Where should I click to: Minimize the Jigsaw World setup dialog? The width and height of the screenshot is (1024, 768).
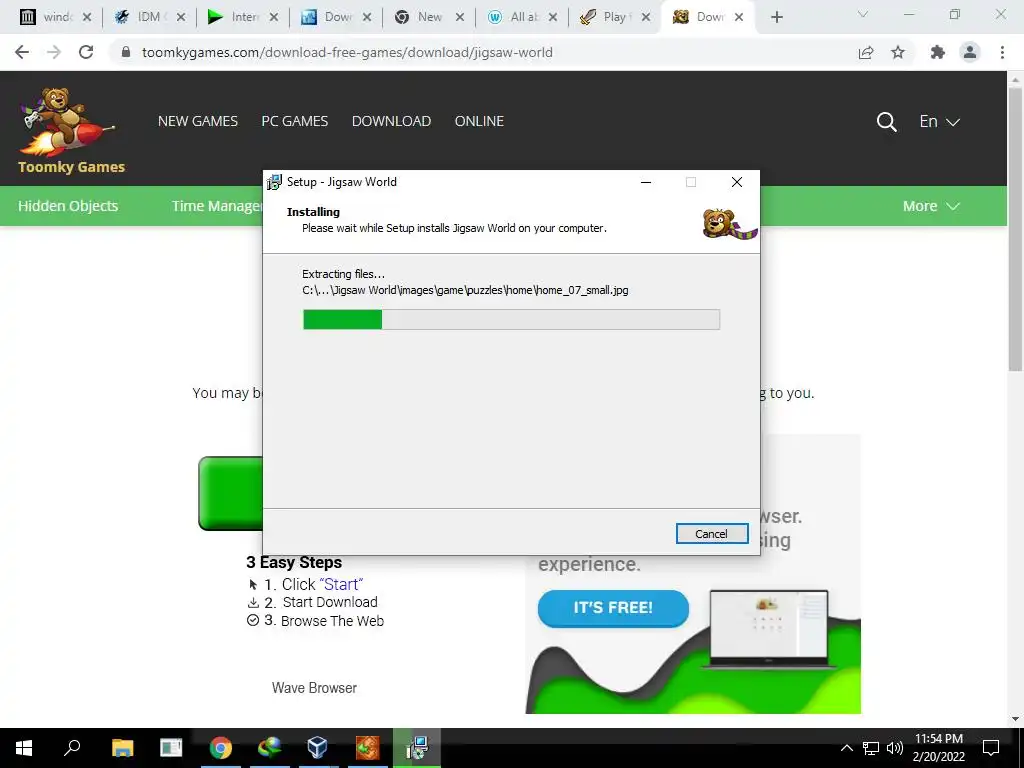[x=646, y=182]
